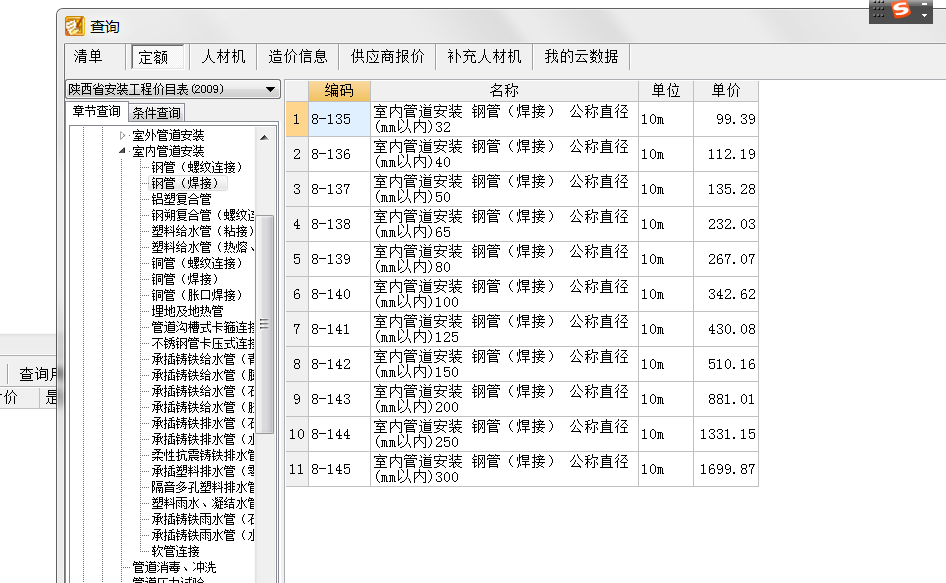This screenshot has height=583, width=946.
Task: Click name cell ending in 公称直径 80
Action: click(504, 259)
